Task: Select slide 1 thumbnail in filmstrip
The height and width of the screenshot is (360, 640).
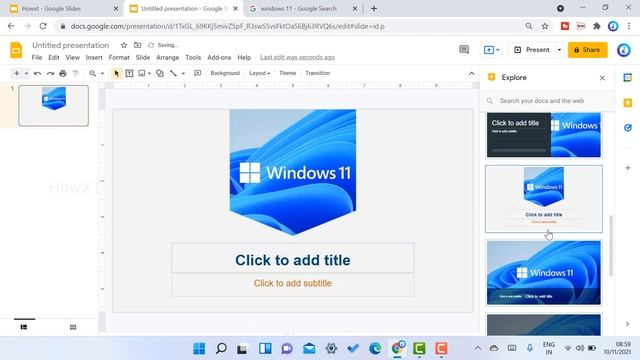Action: 53,105
